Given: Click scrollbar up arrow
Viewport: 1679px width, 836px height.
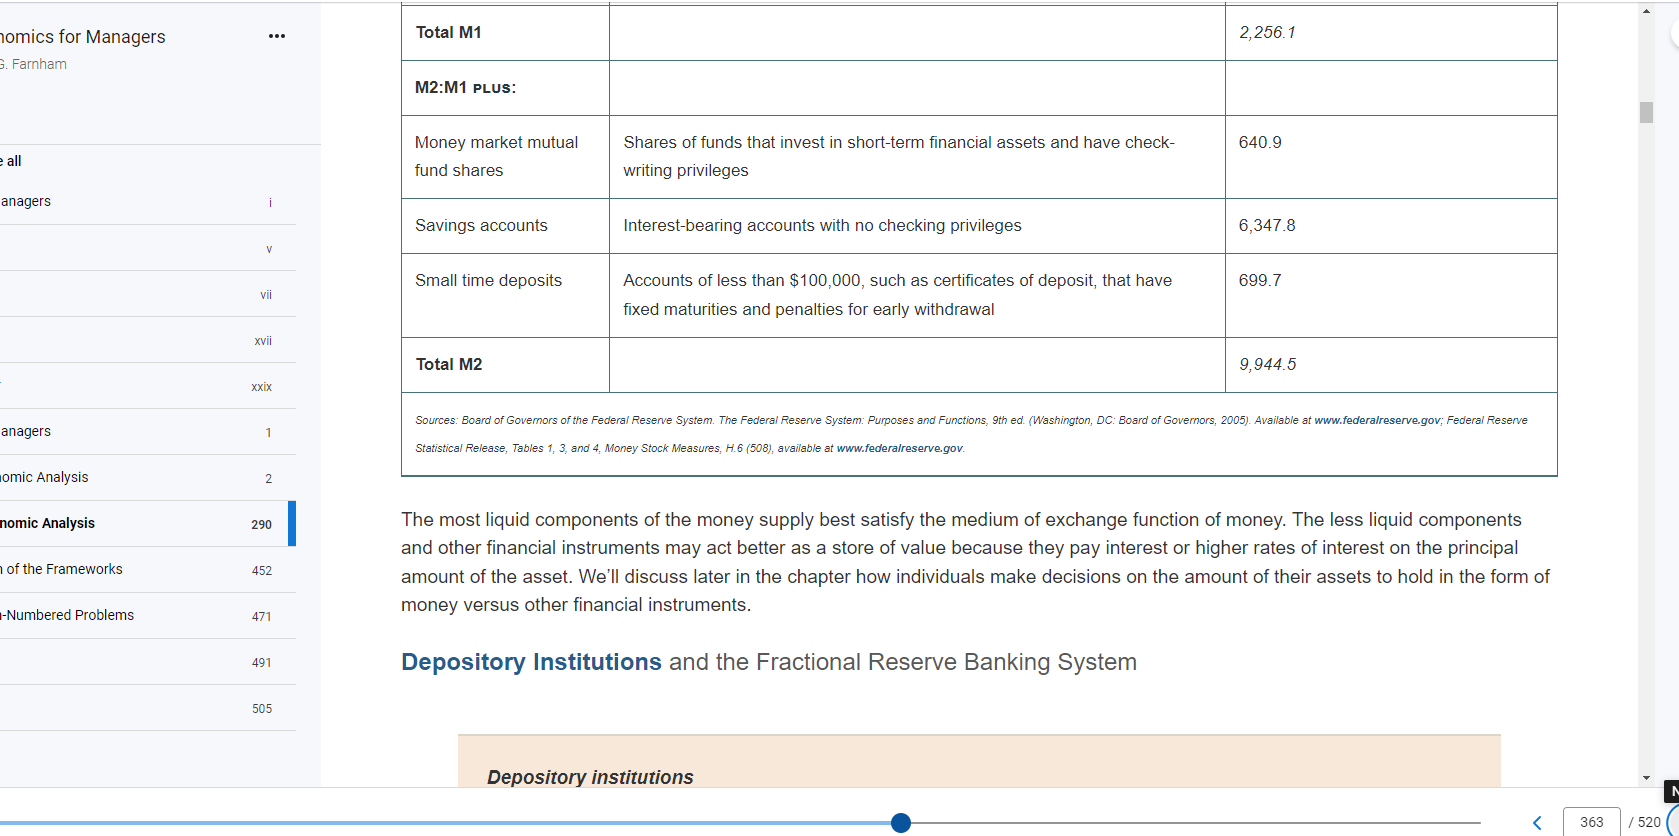Looking at the screenshot, I should (1646, 11).
